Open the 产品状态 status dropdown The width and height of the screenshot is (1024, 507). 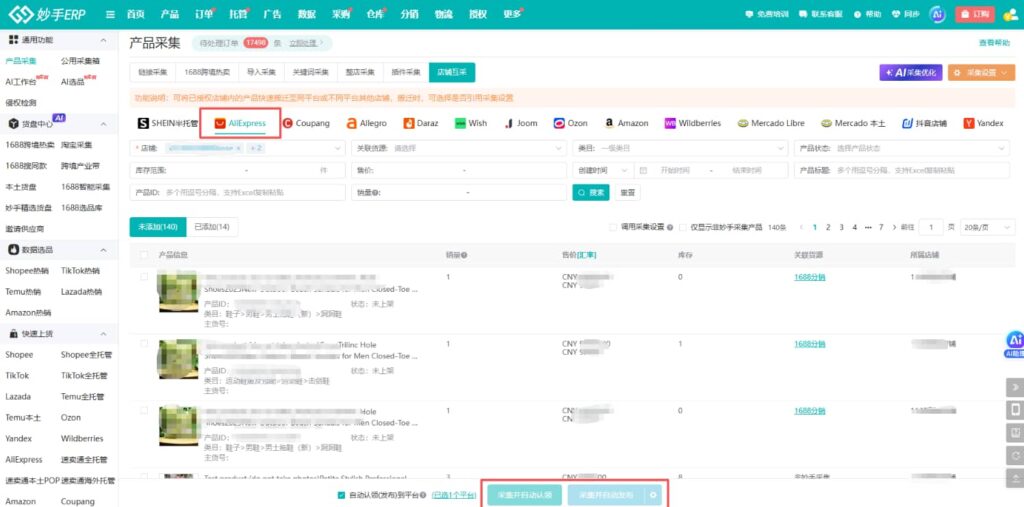tap(902, 148)
